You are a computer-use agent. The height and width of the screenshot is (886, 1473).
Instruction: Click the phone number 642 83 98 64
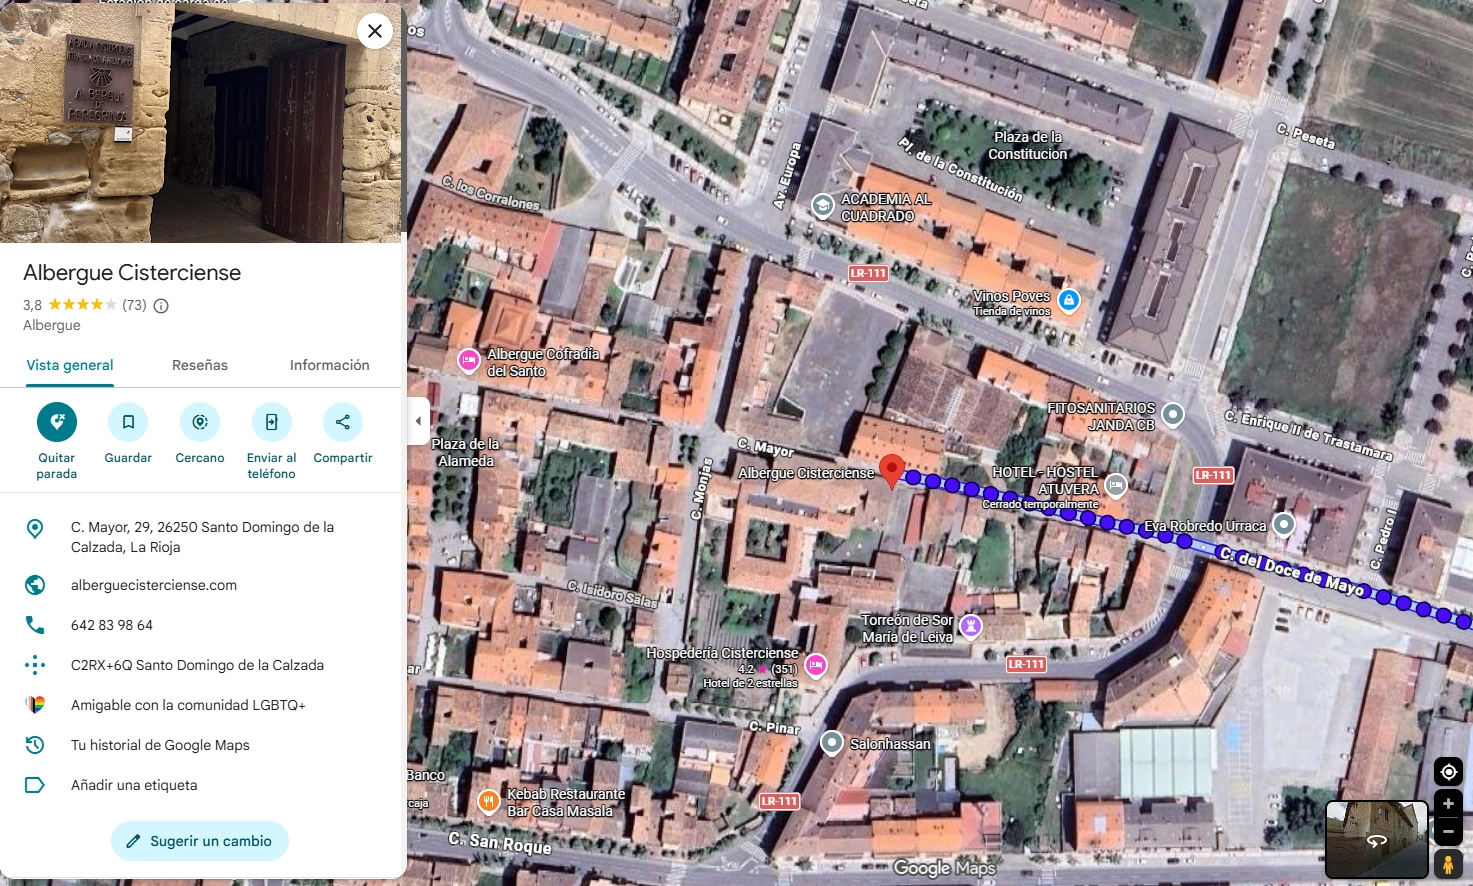112,625
